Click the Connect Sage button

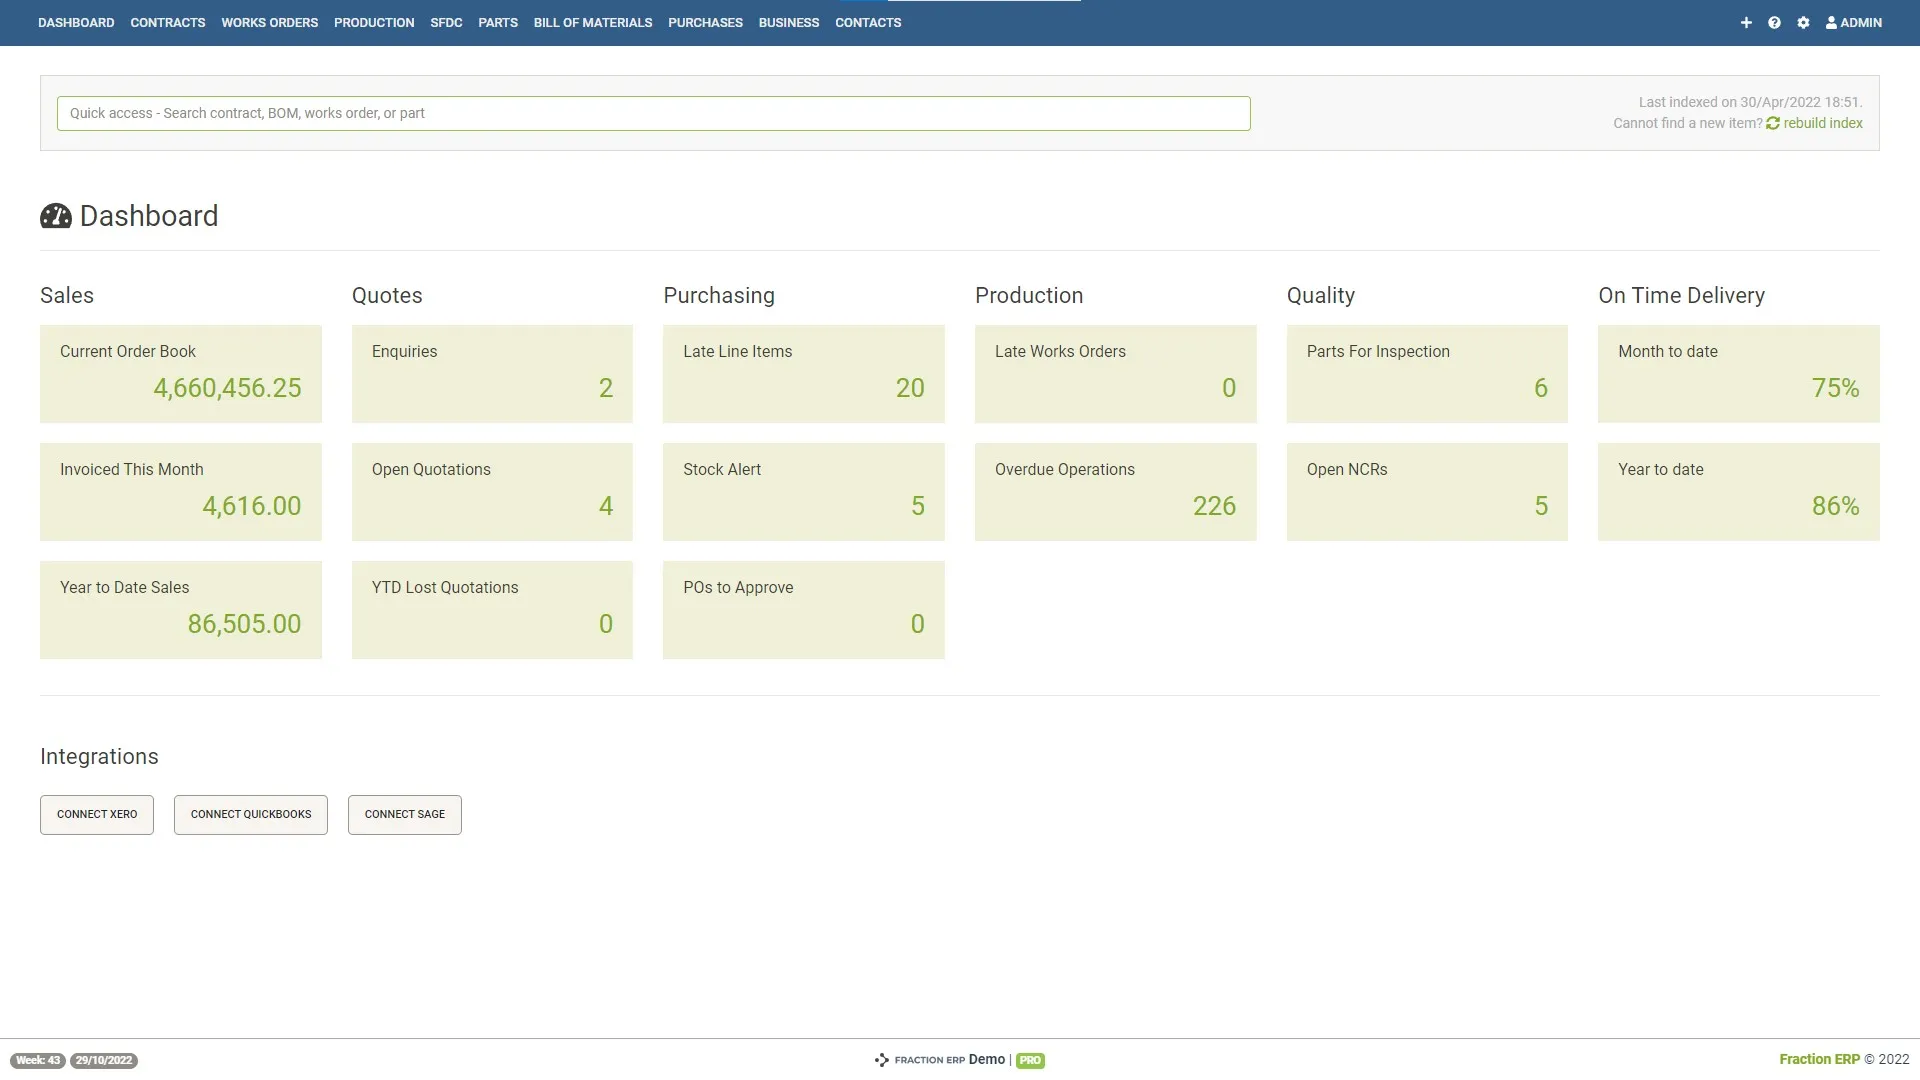point(405,814)
